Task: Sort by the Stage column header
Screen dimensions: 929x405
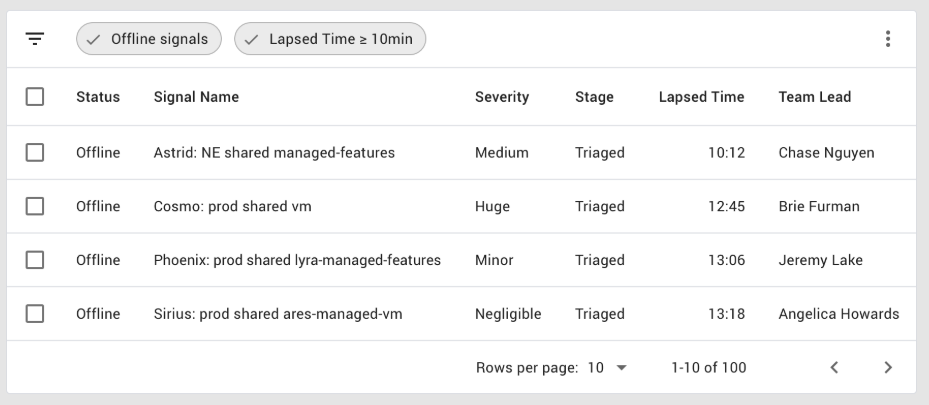Action: 594,97
